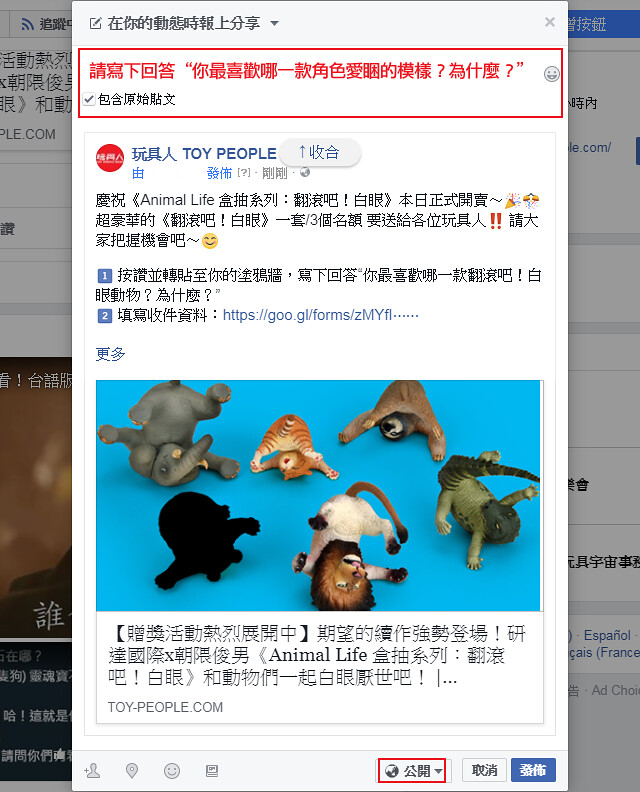Close the share dialog with X
Image resolution: width=640 pixels, height=792 pixels.
(550, 22)
